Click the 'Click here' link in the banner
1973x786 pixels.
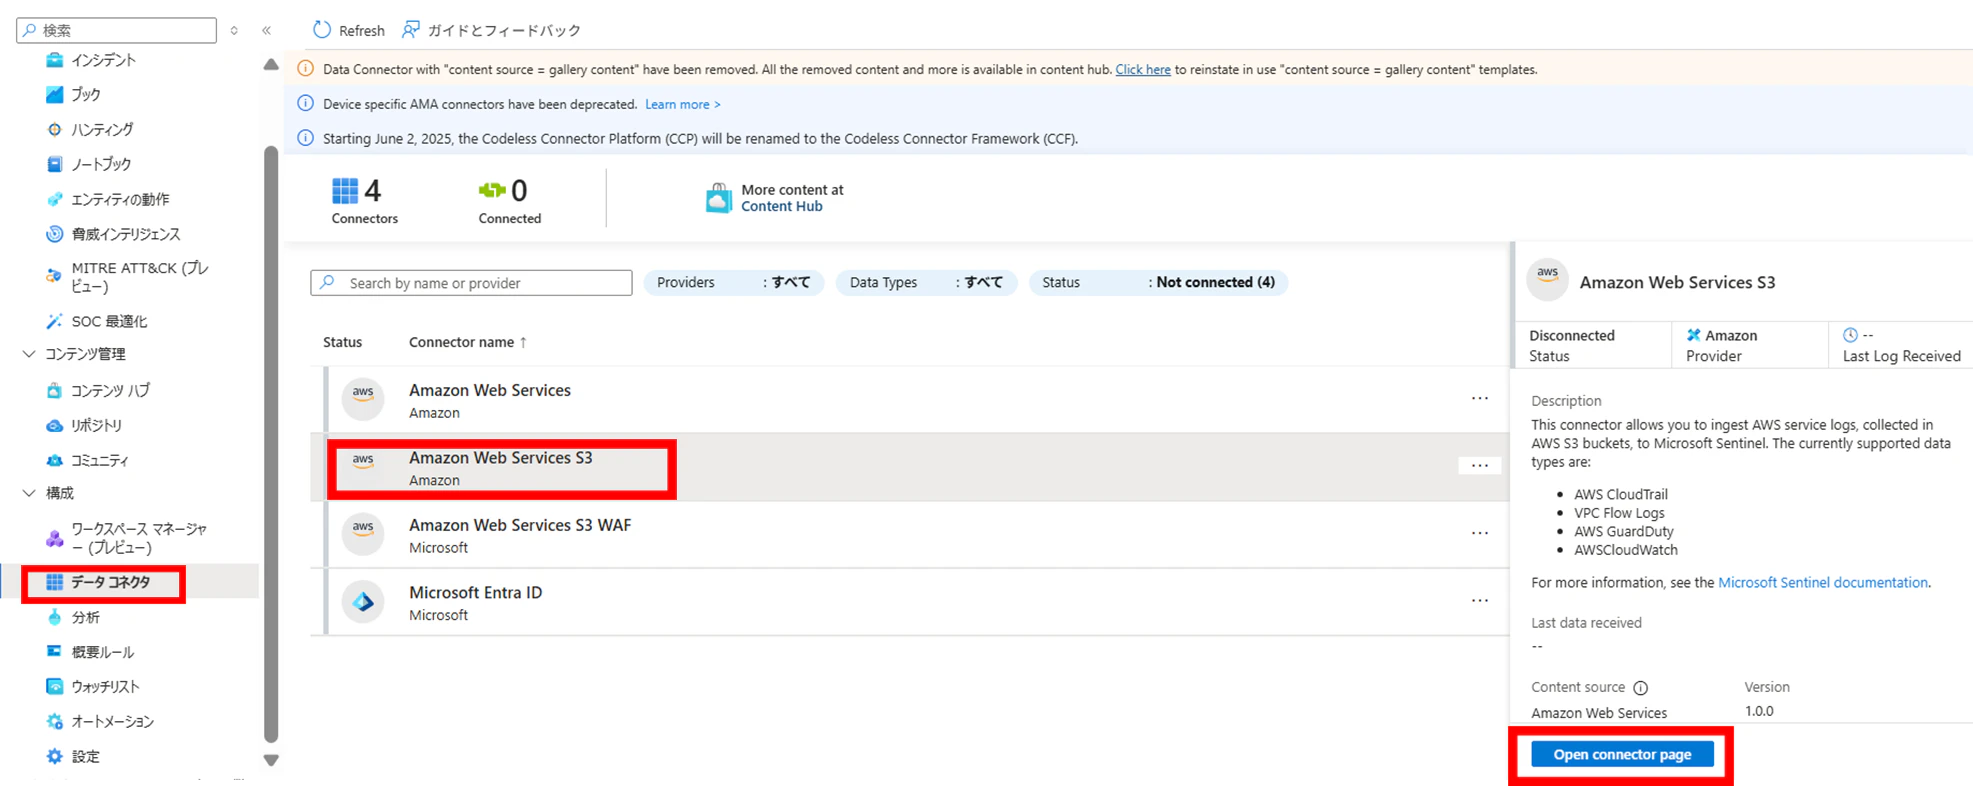[x=1143, y=70]
